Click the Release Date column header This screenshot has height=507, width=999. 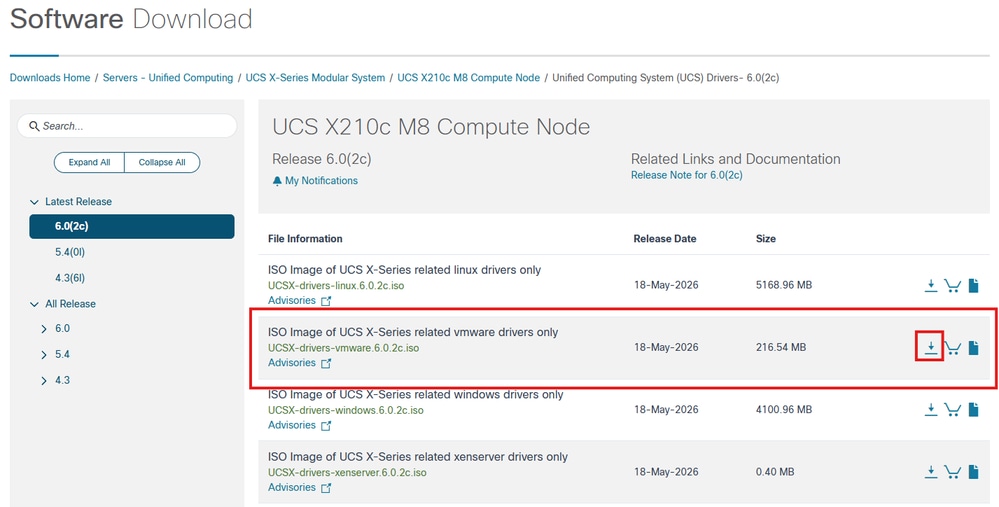click(x=665, y=239)
